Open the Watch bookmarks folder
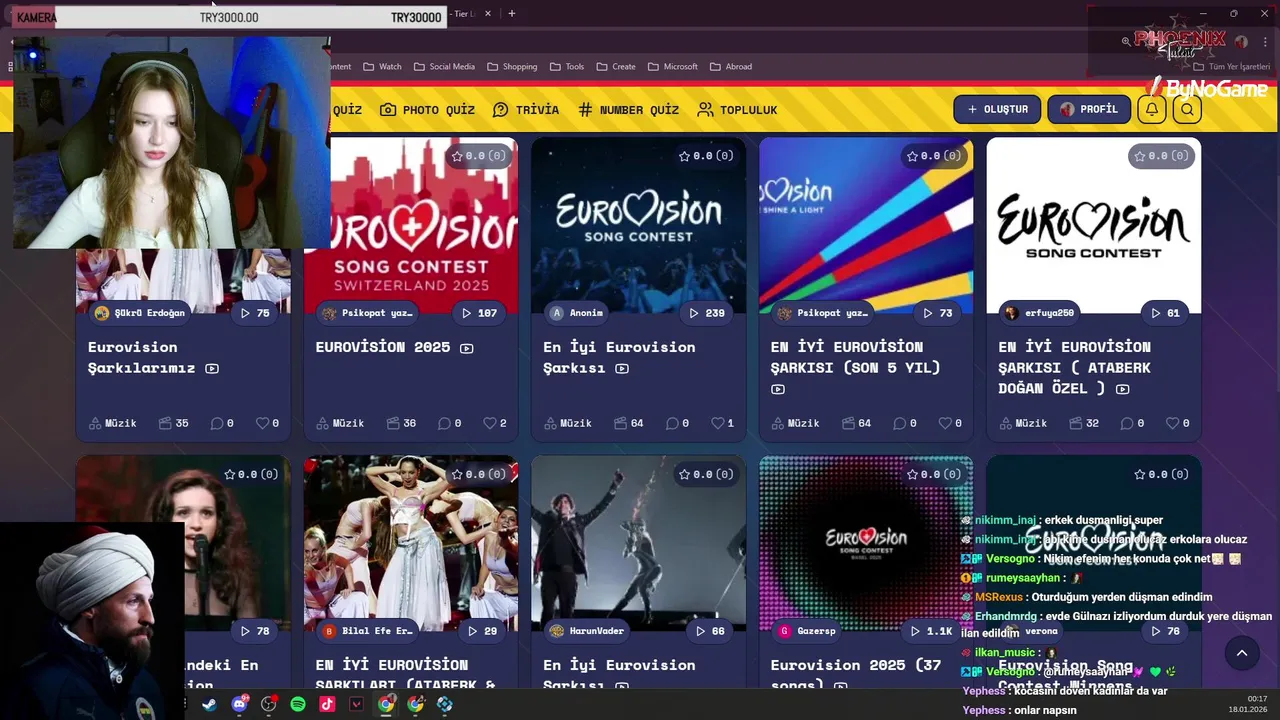The width and height of the screenshot is (1280, 720). (382, 67)
